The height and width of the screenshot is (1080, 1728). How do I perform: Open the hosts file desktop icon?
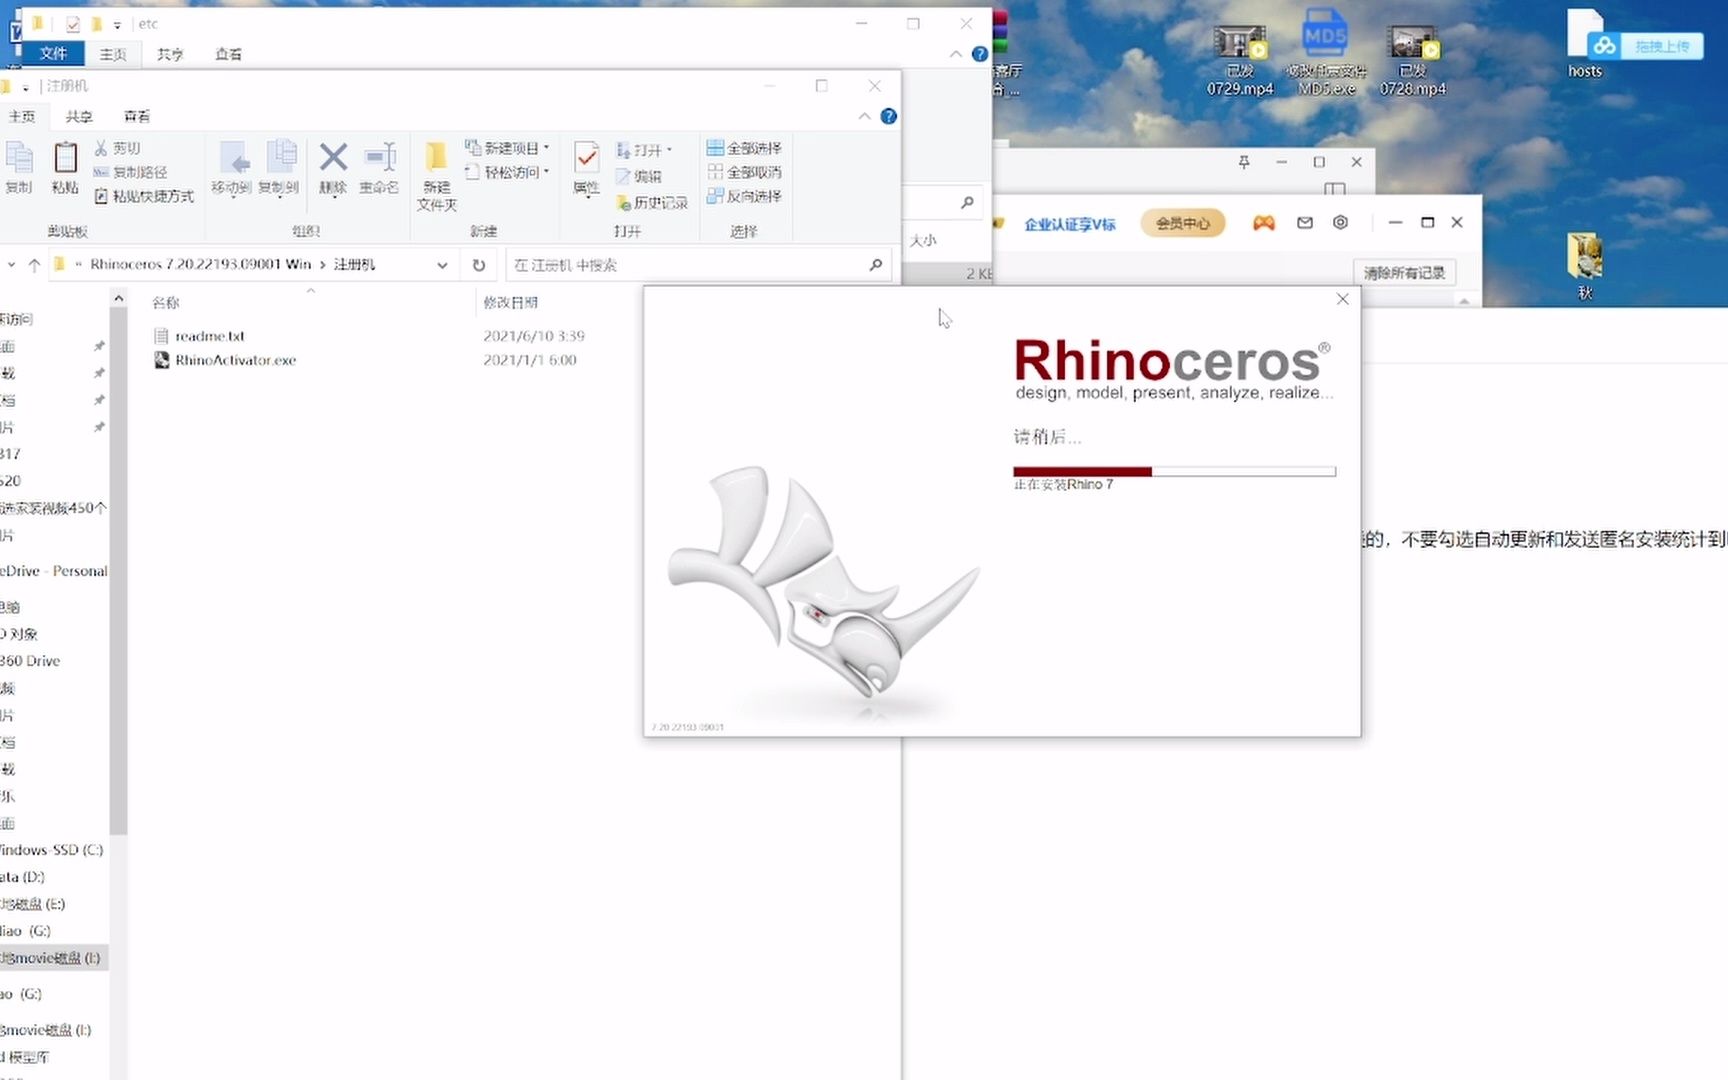click(1584, 43)
